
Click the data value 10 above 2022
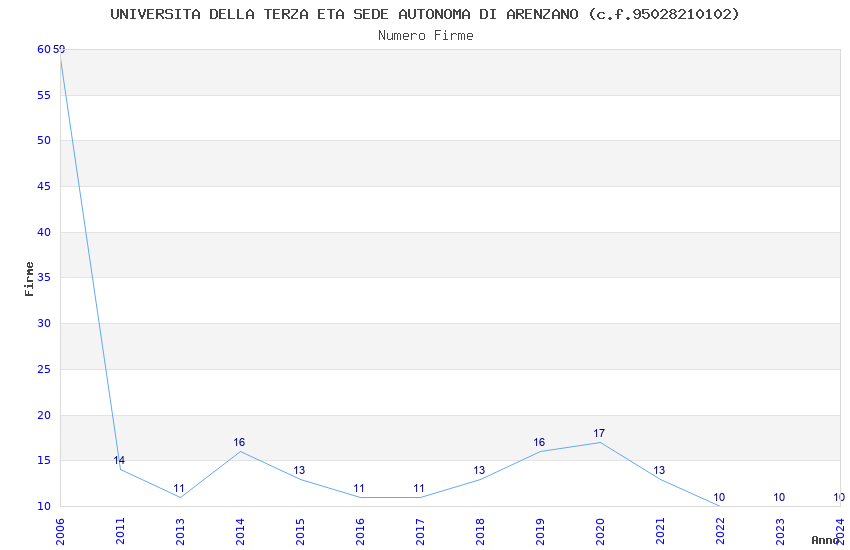(719, 497)
